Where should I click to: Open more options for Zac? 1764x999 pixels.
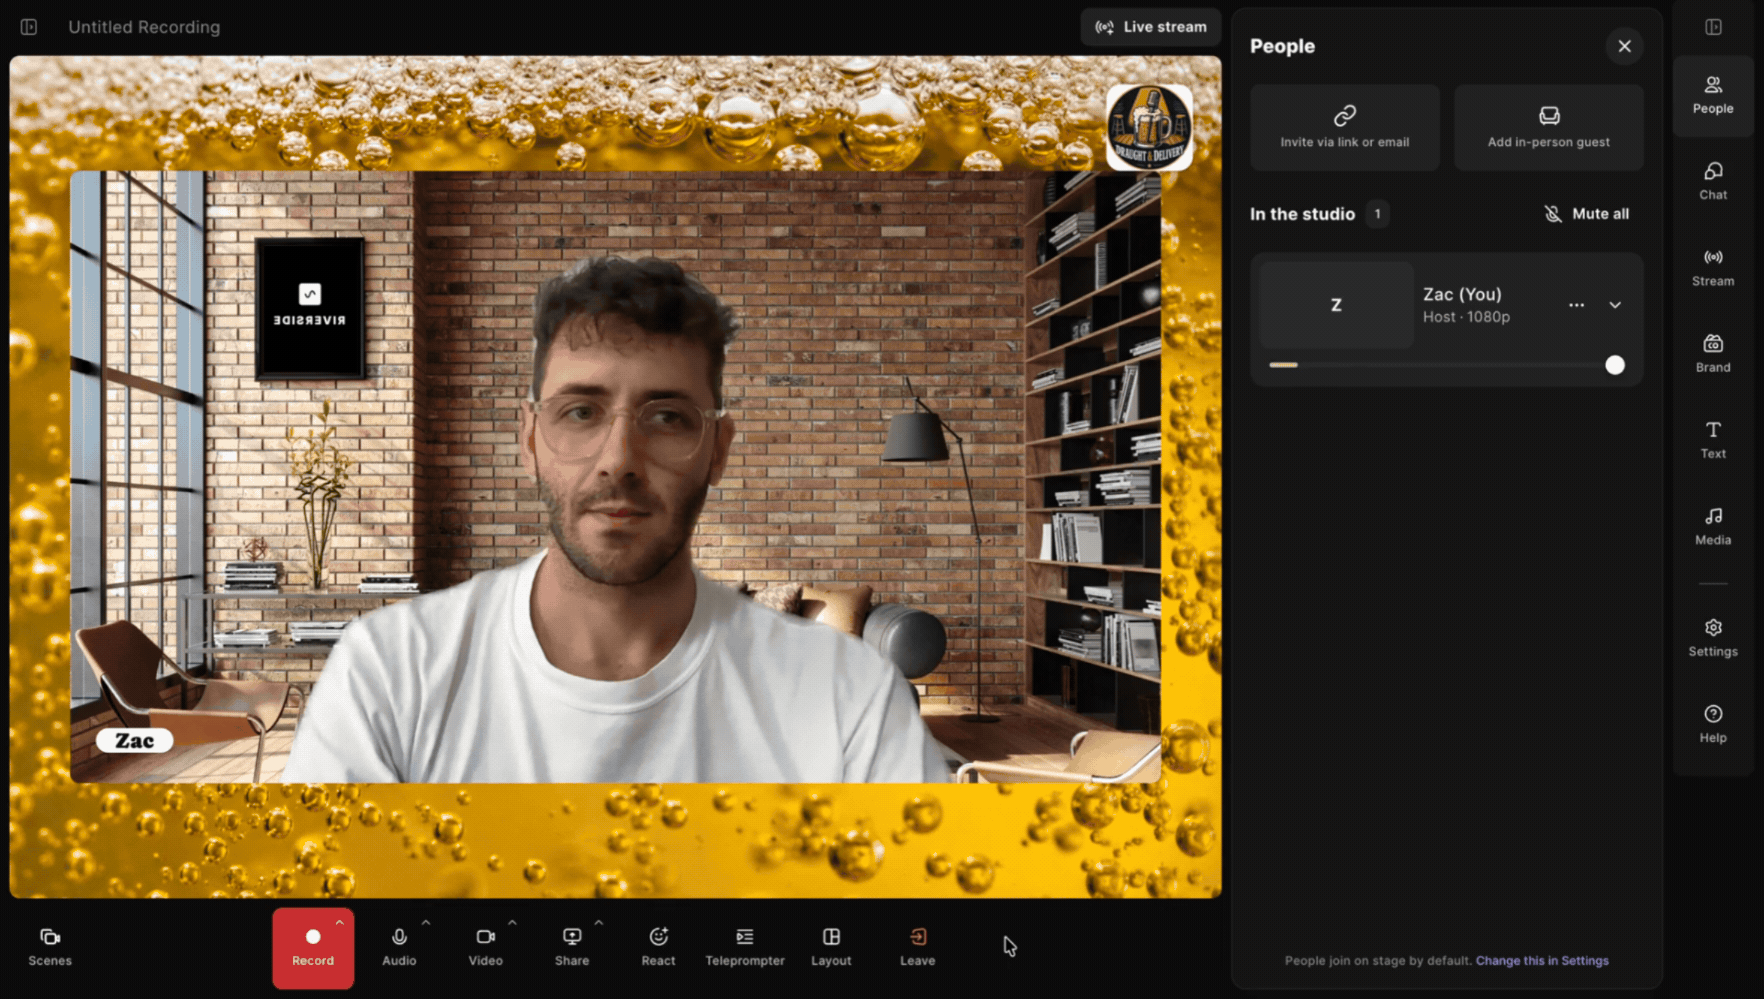1576,305
